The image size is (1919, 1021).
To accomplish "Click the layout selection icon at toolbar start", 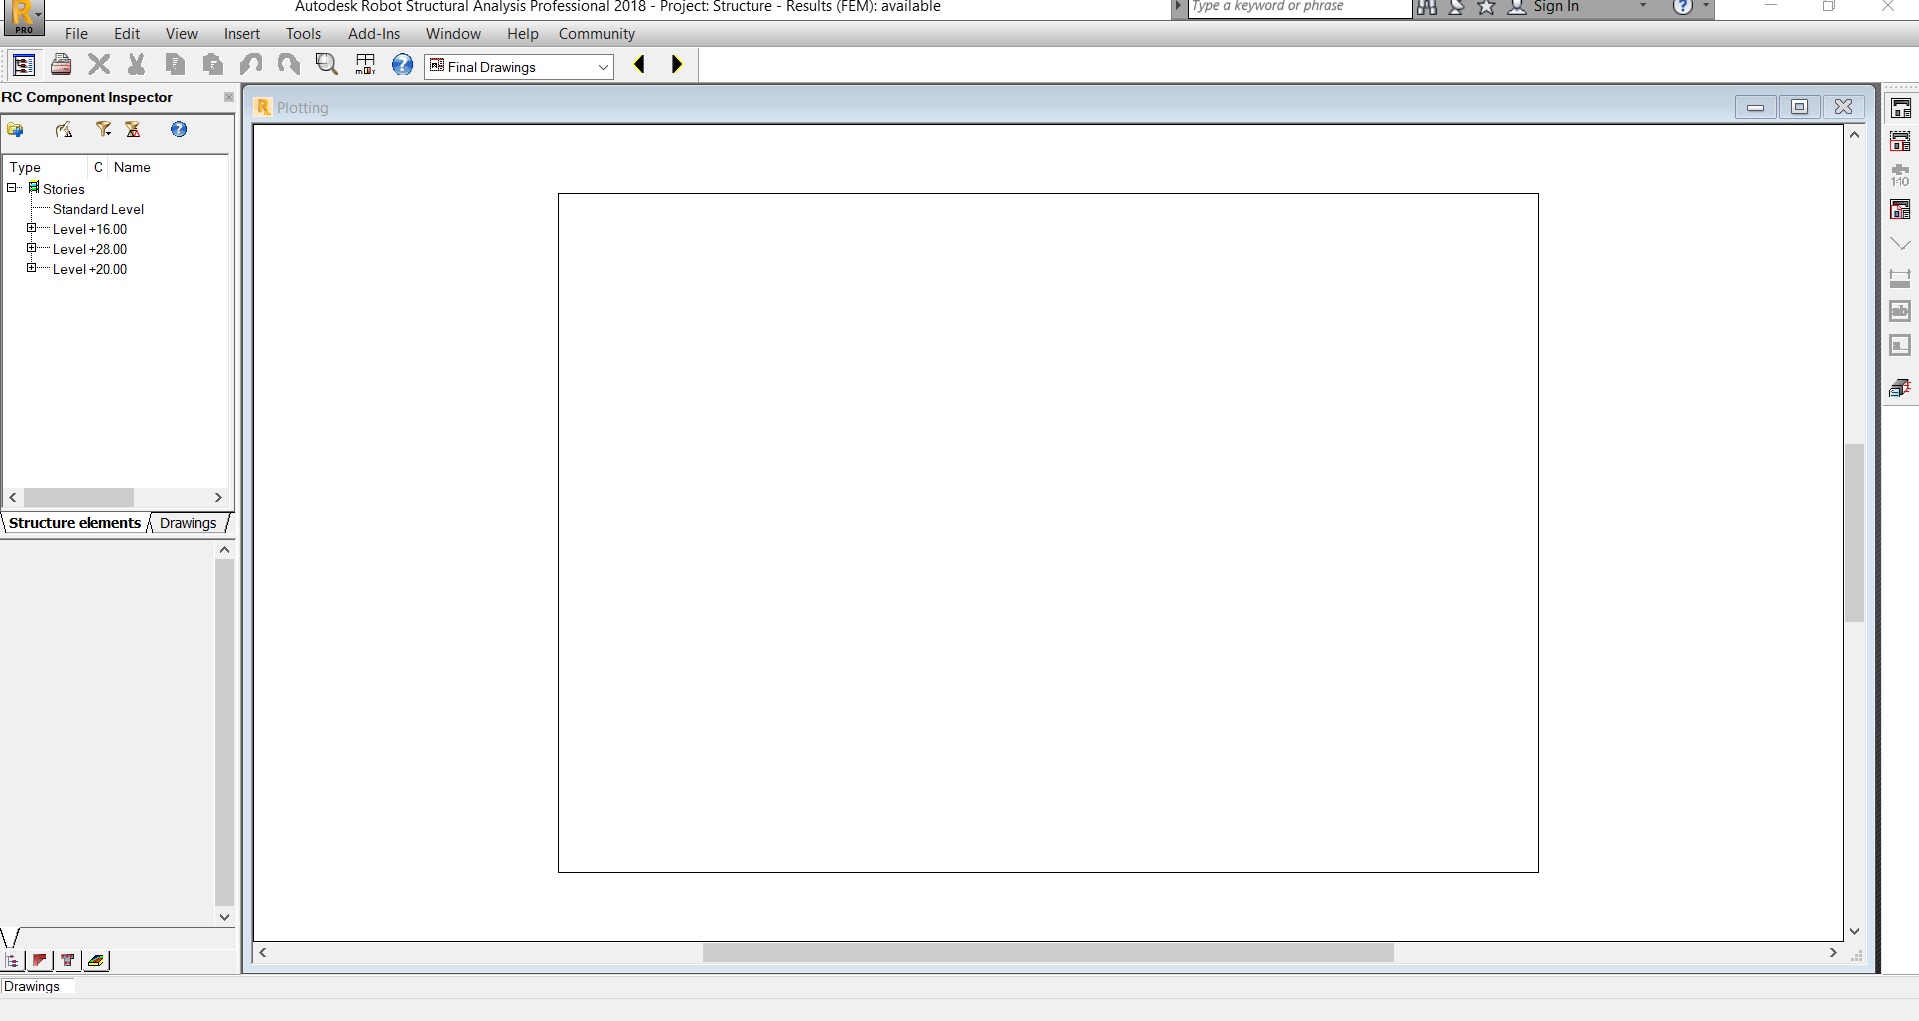I will point(24,65).
